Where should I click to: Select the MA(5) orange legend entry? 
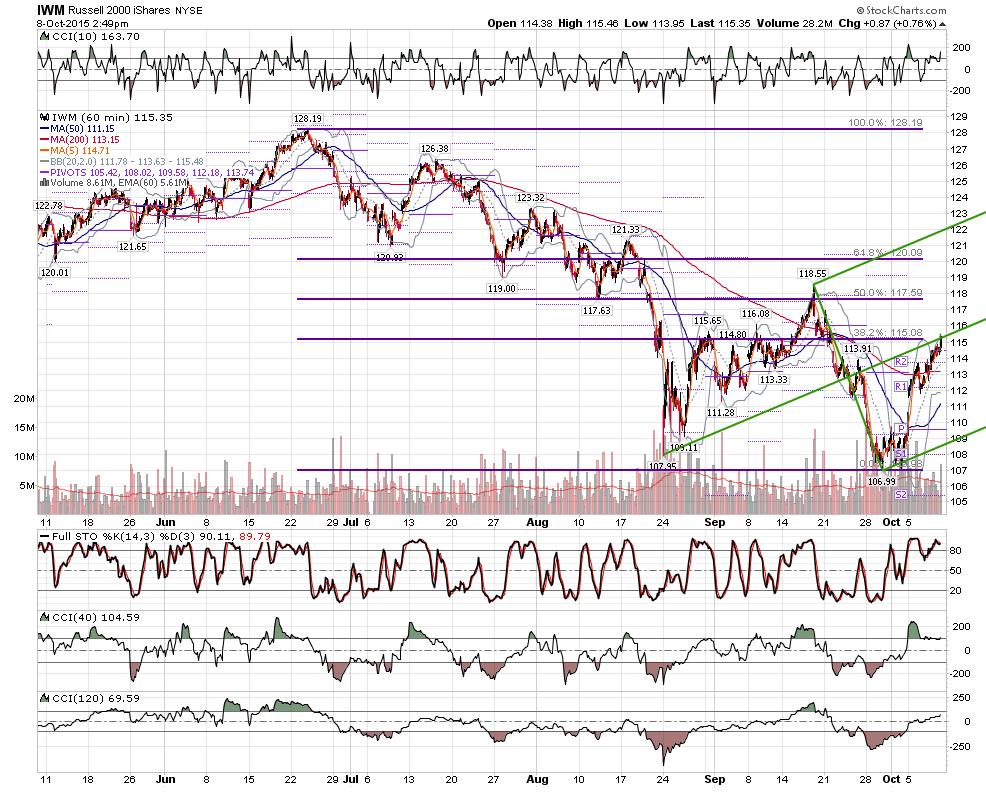[74, 150]
